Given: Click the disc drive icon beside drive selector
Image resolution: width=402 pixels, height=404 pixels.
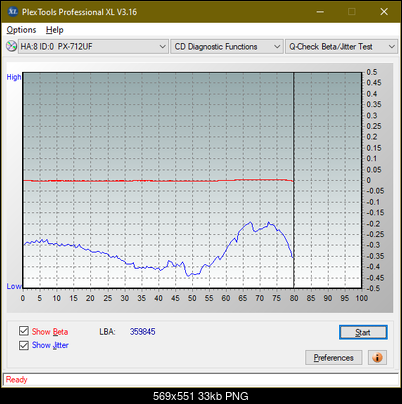Looking at the screenshot, I should (x=12, y=46).
